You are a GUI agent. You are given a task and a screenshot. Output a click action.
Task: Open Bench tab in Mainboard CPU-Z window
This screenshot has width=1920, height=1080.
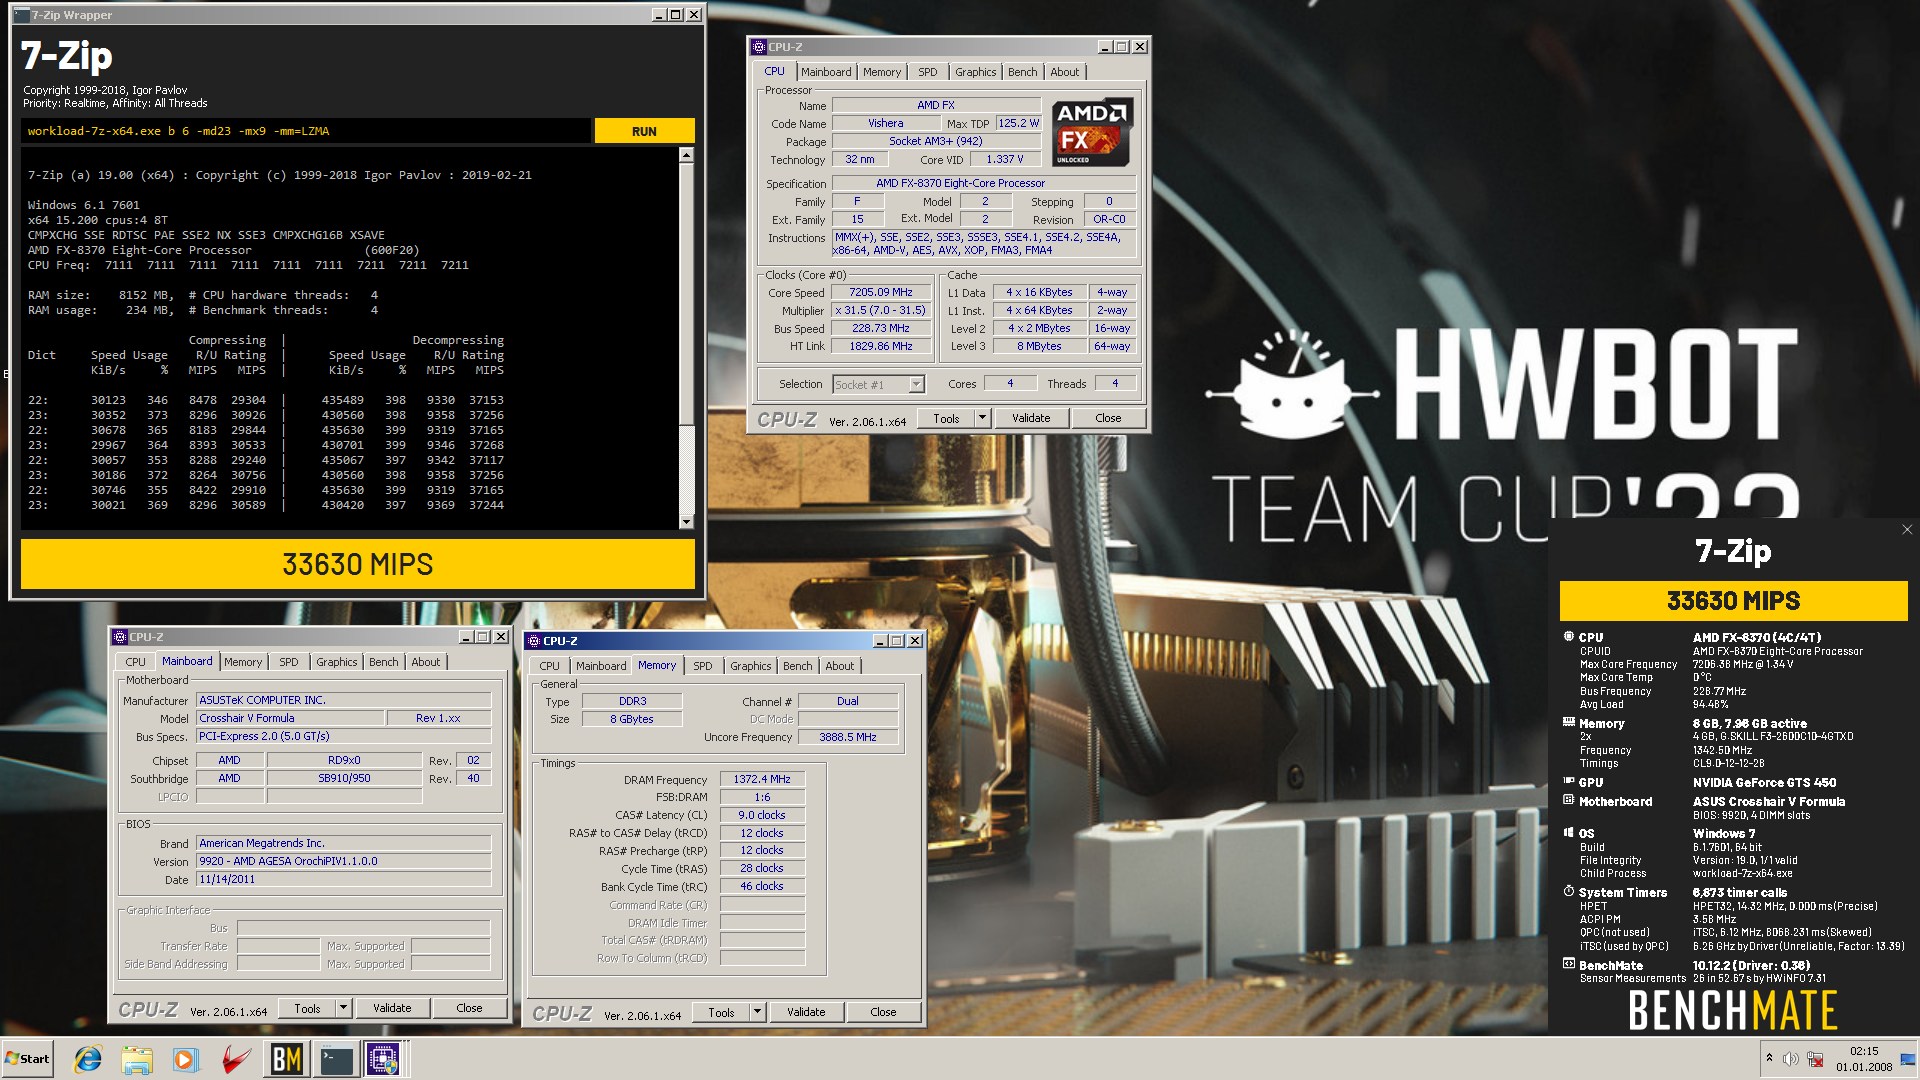coord(383,662)
